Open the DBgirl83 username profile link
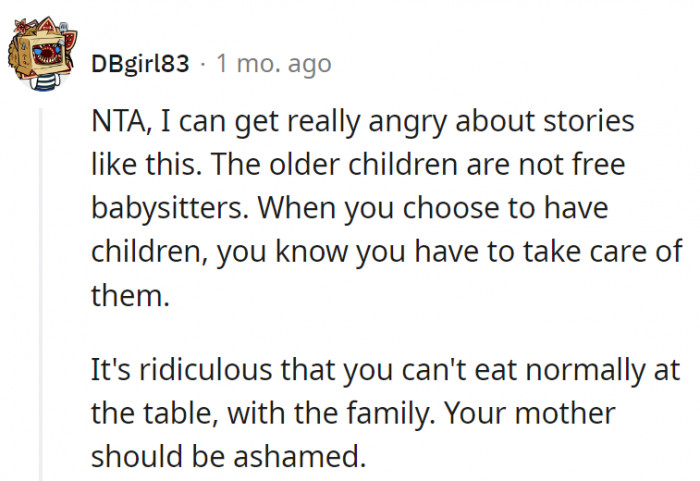 pos(141,65)
